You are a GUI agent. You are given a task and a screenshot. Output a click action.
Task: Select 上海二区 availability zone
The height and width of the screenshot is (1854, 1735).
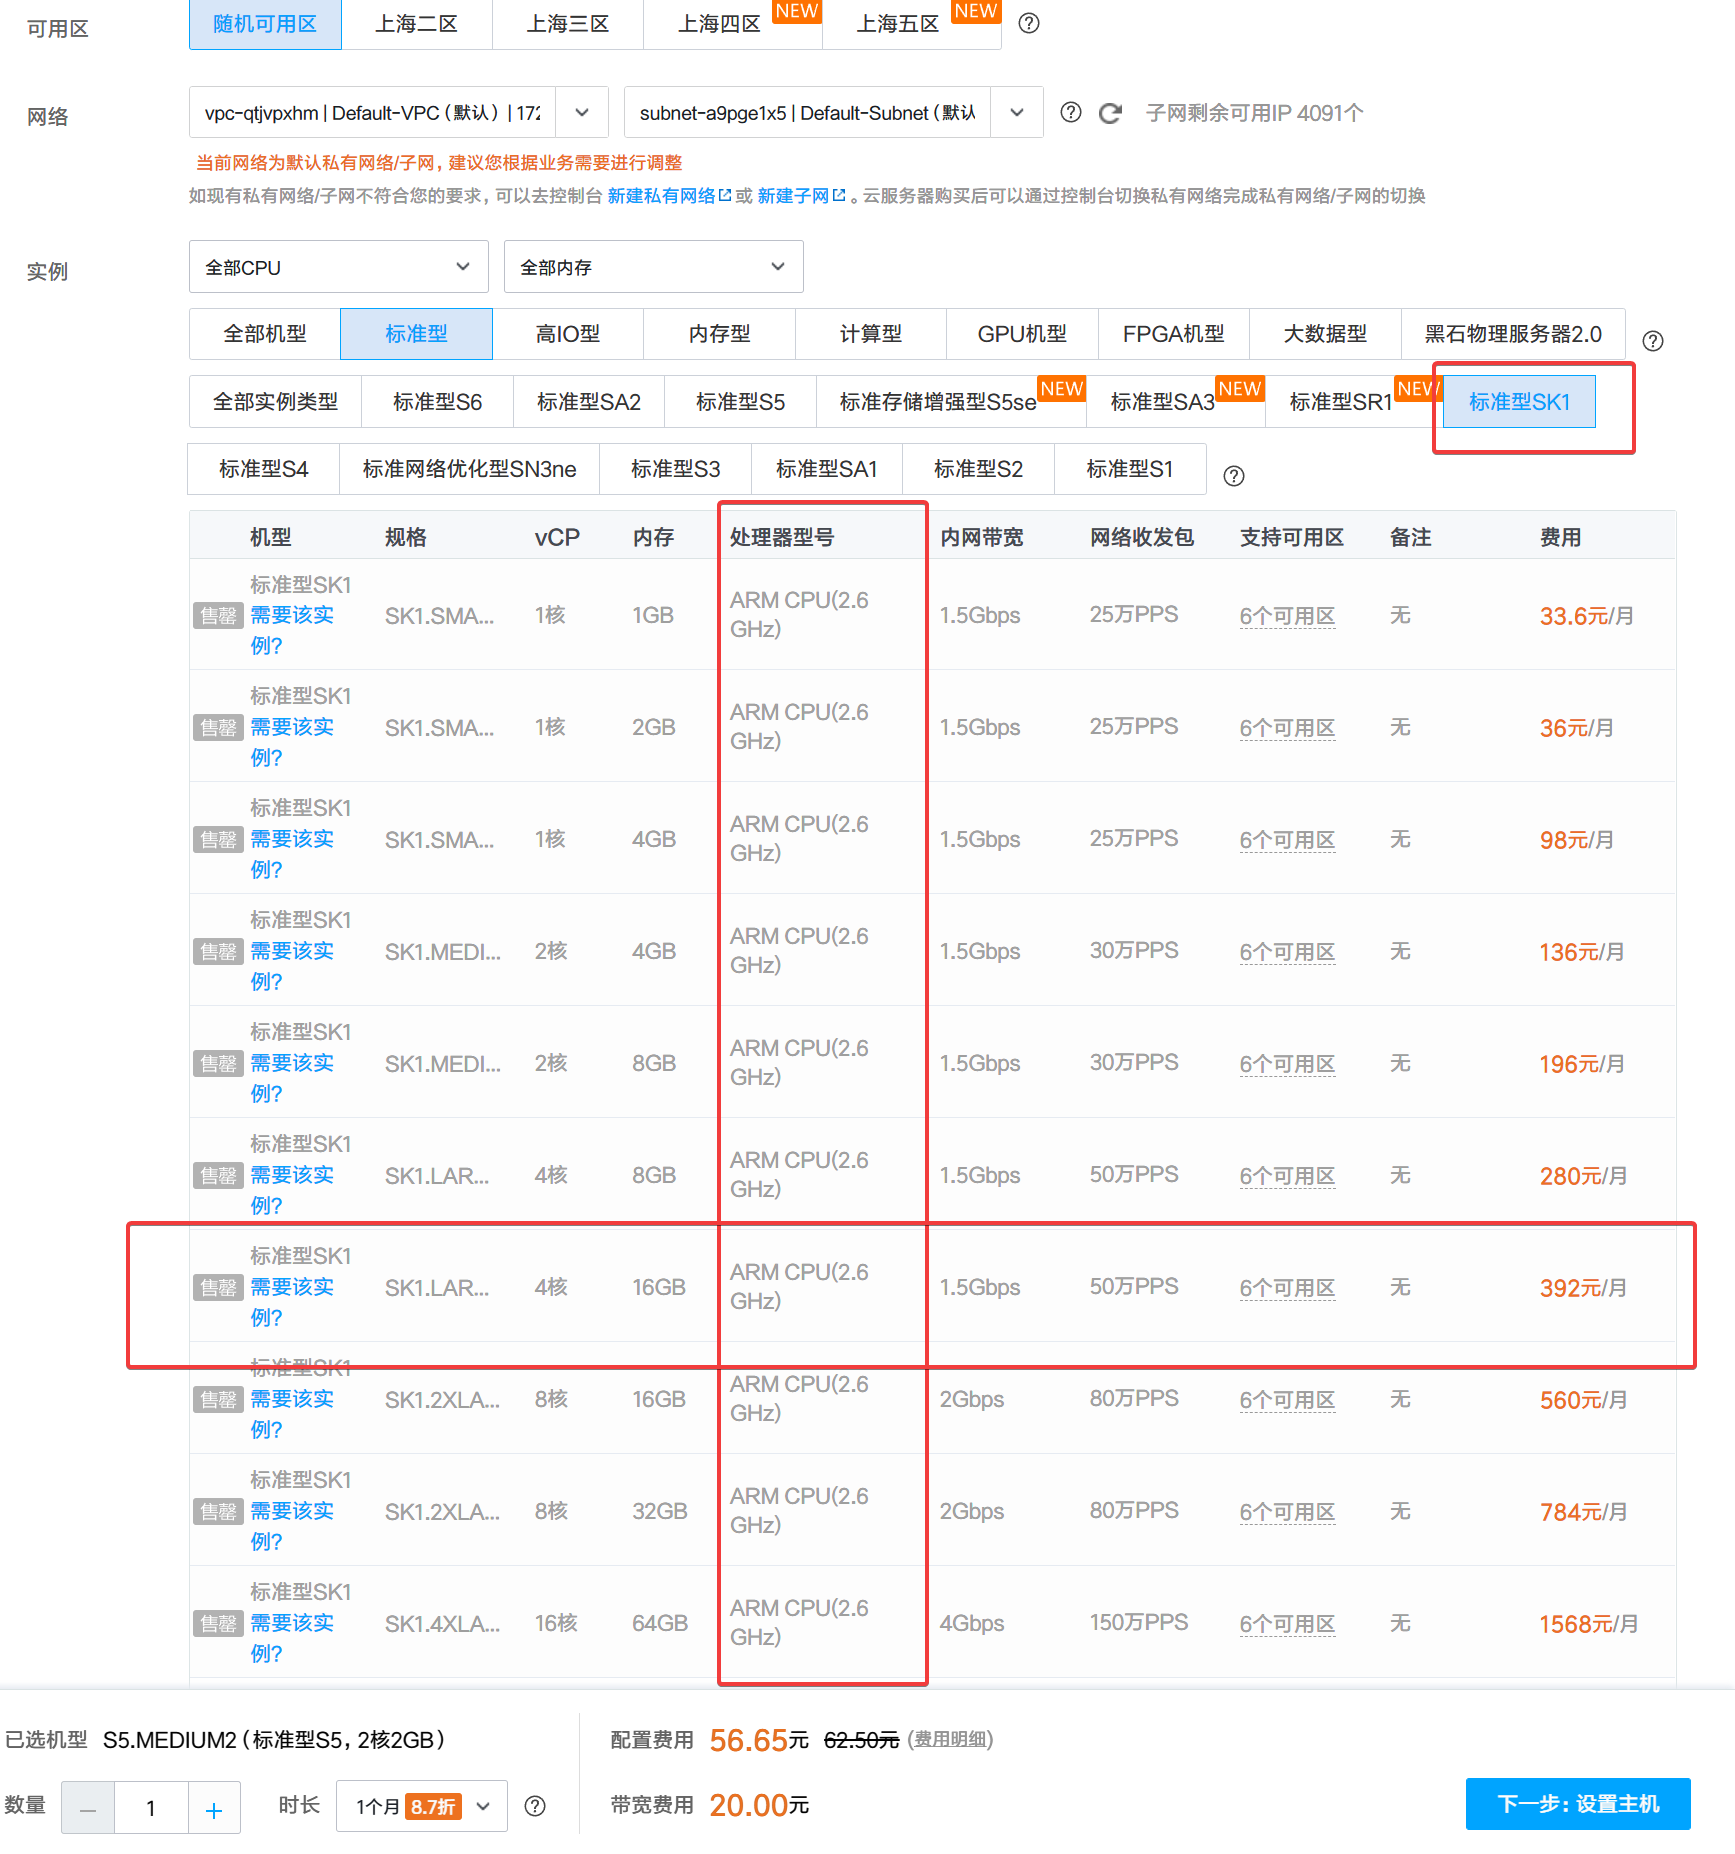tap(416, 24)
